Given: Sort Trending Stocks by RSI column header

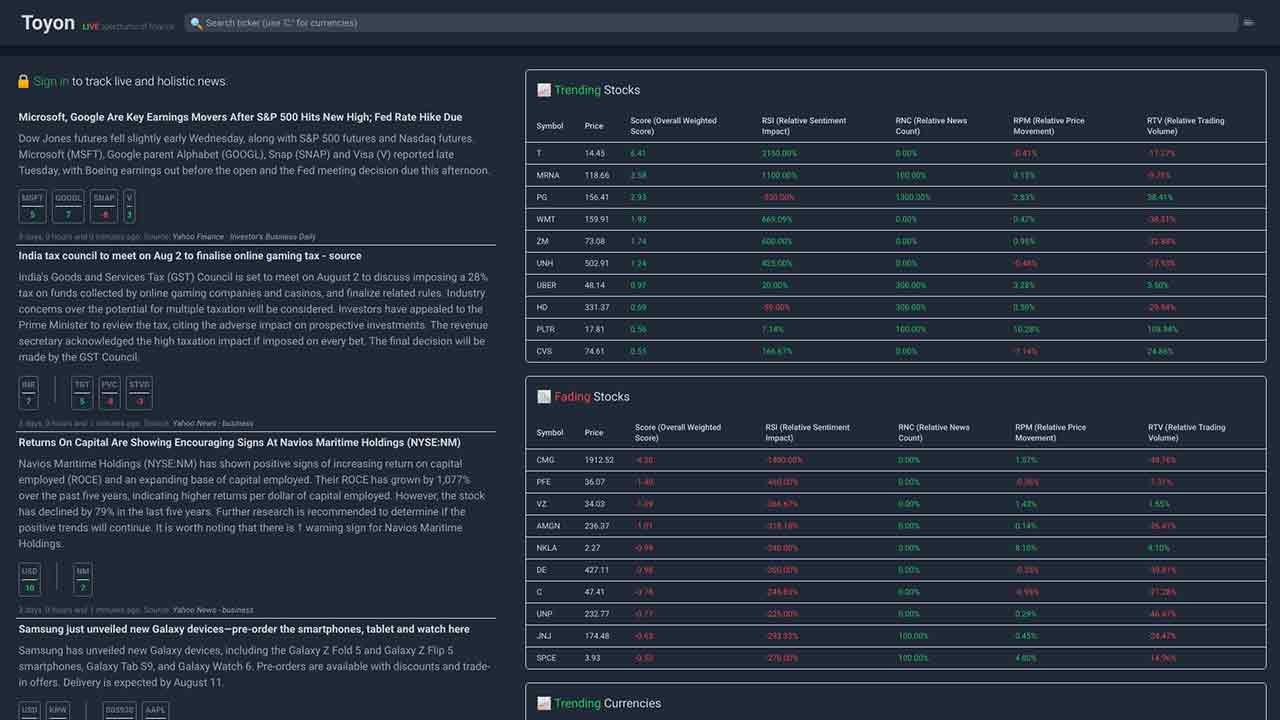Looking at the screenshot, I should point(804,126).
